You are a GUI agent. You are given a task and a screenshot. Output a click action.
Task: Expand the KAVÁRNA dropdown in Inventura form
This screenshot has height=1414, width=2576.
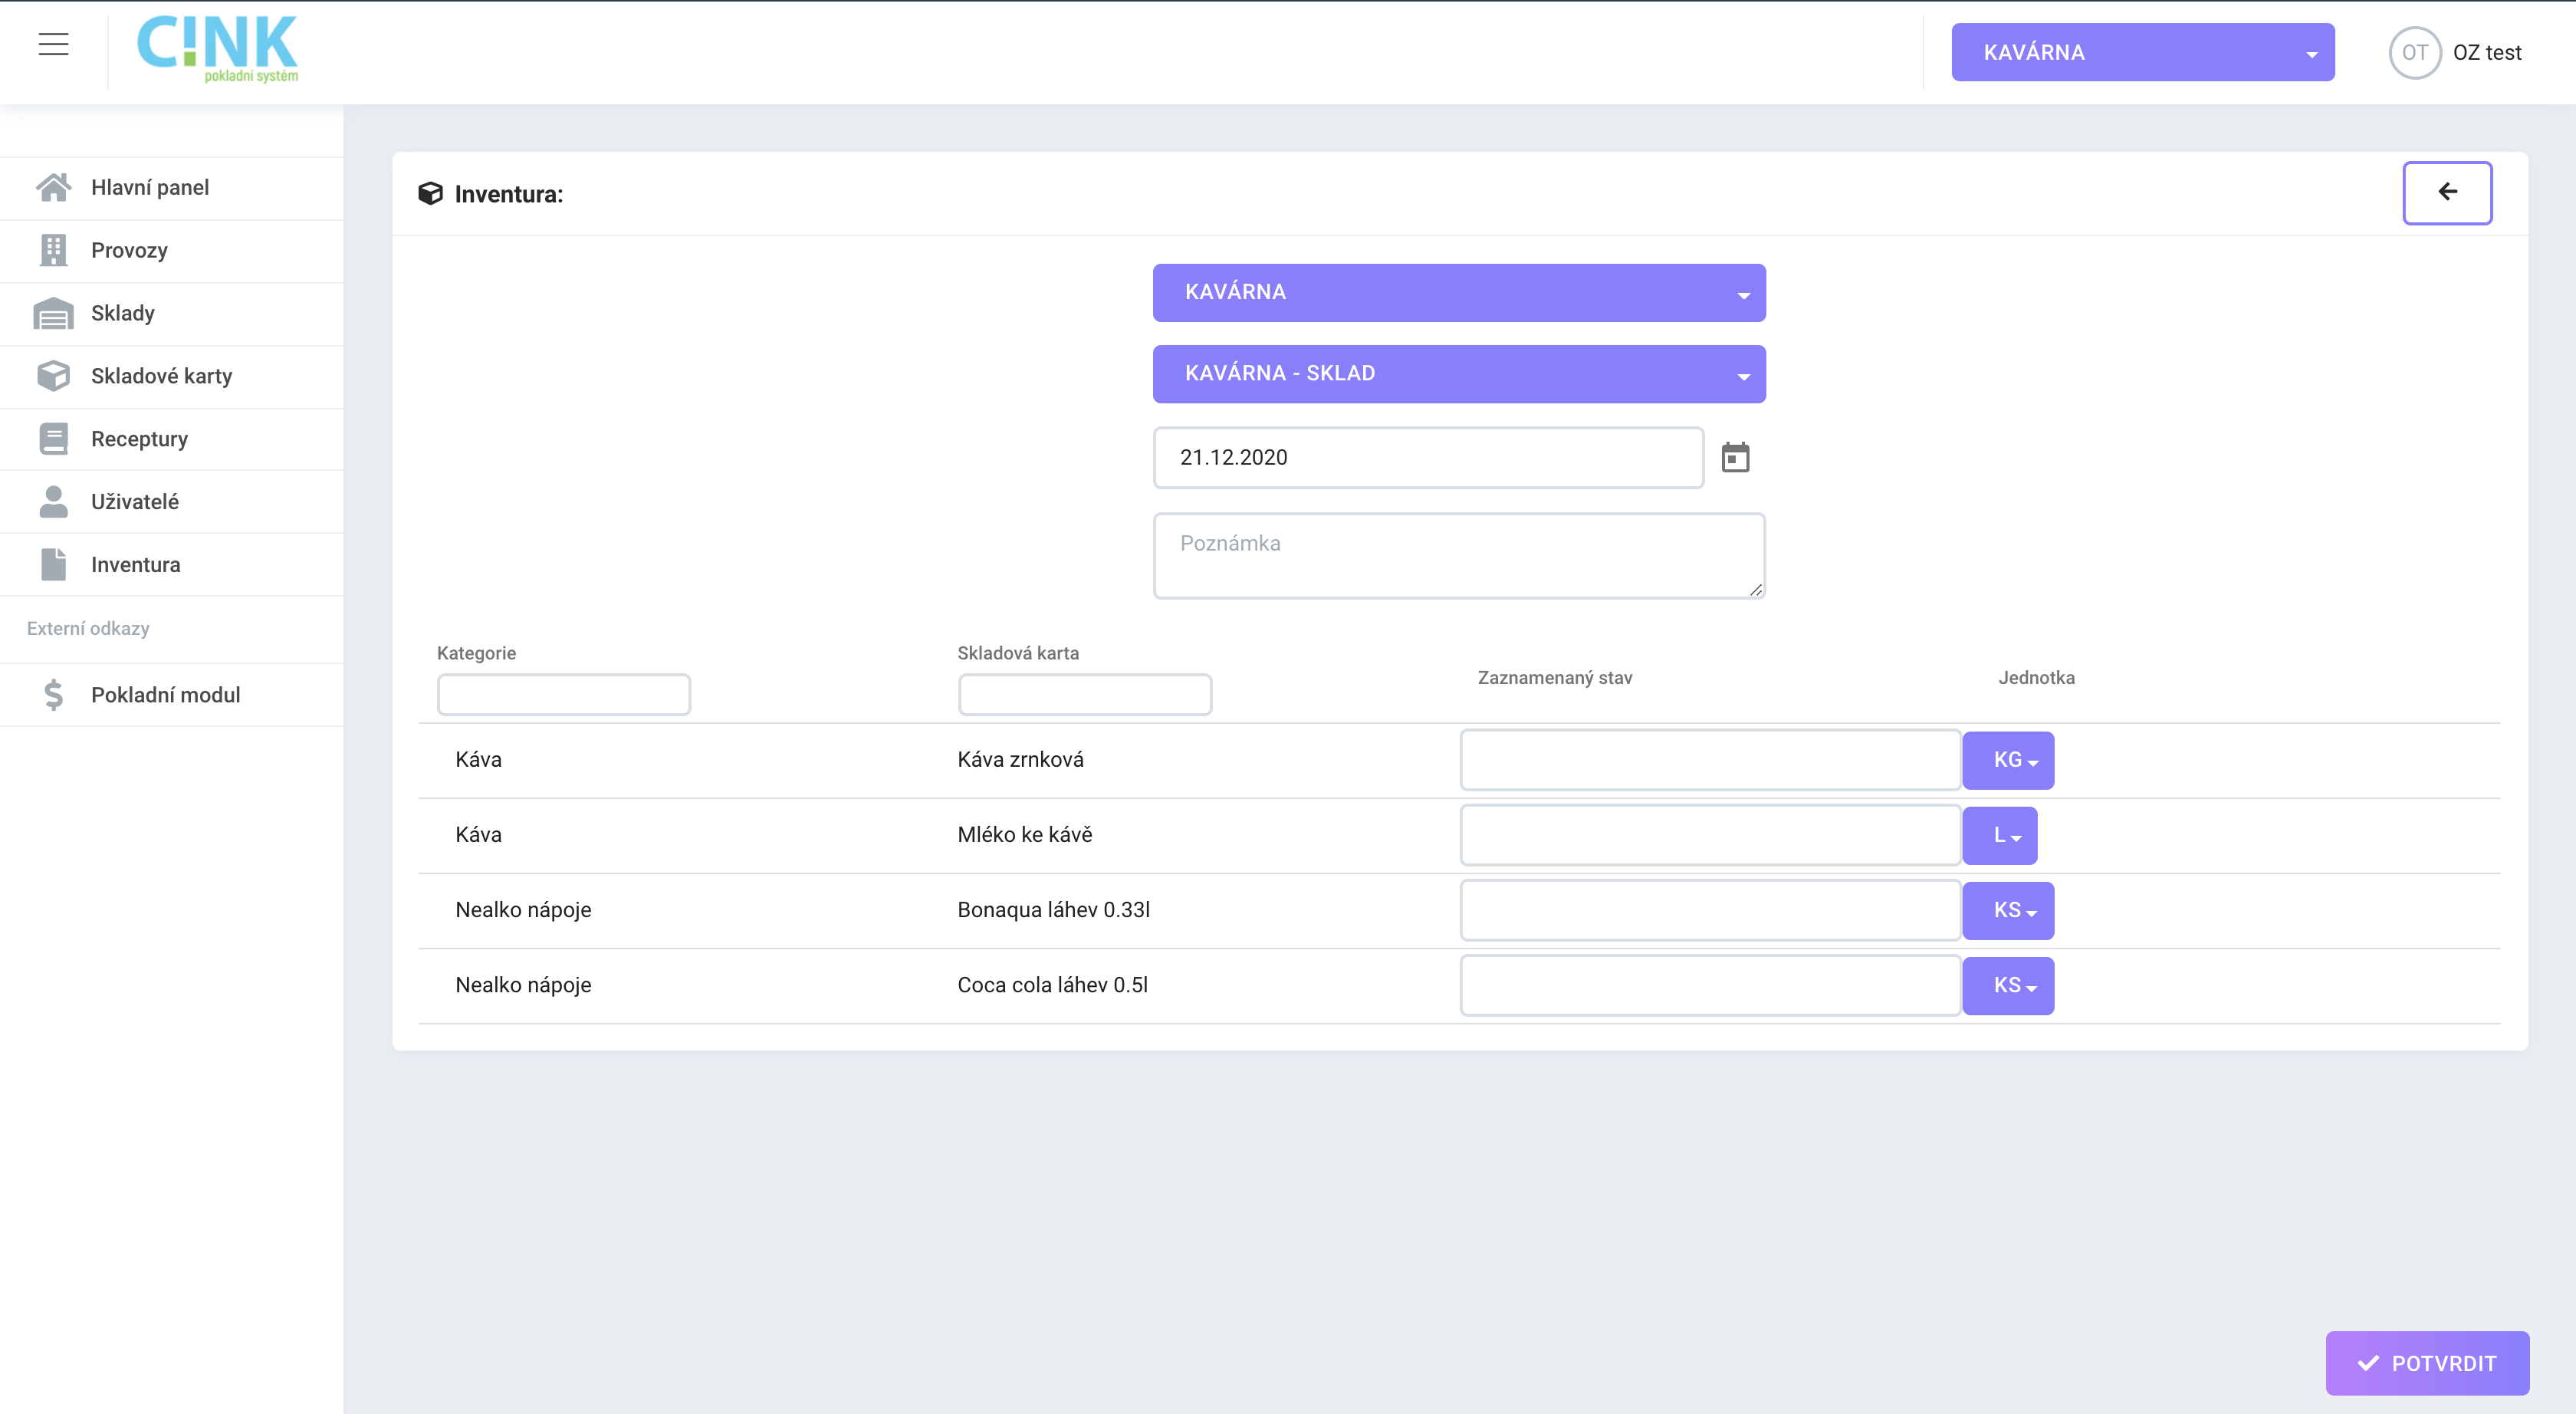[1459, 292]
